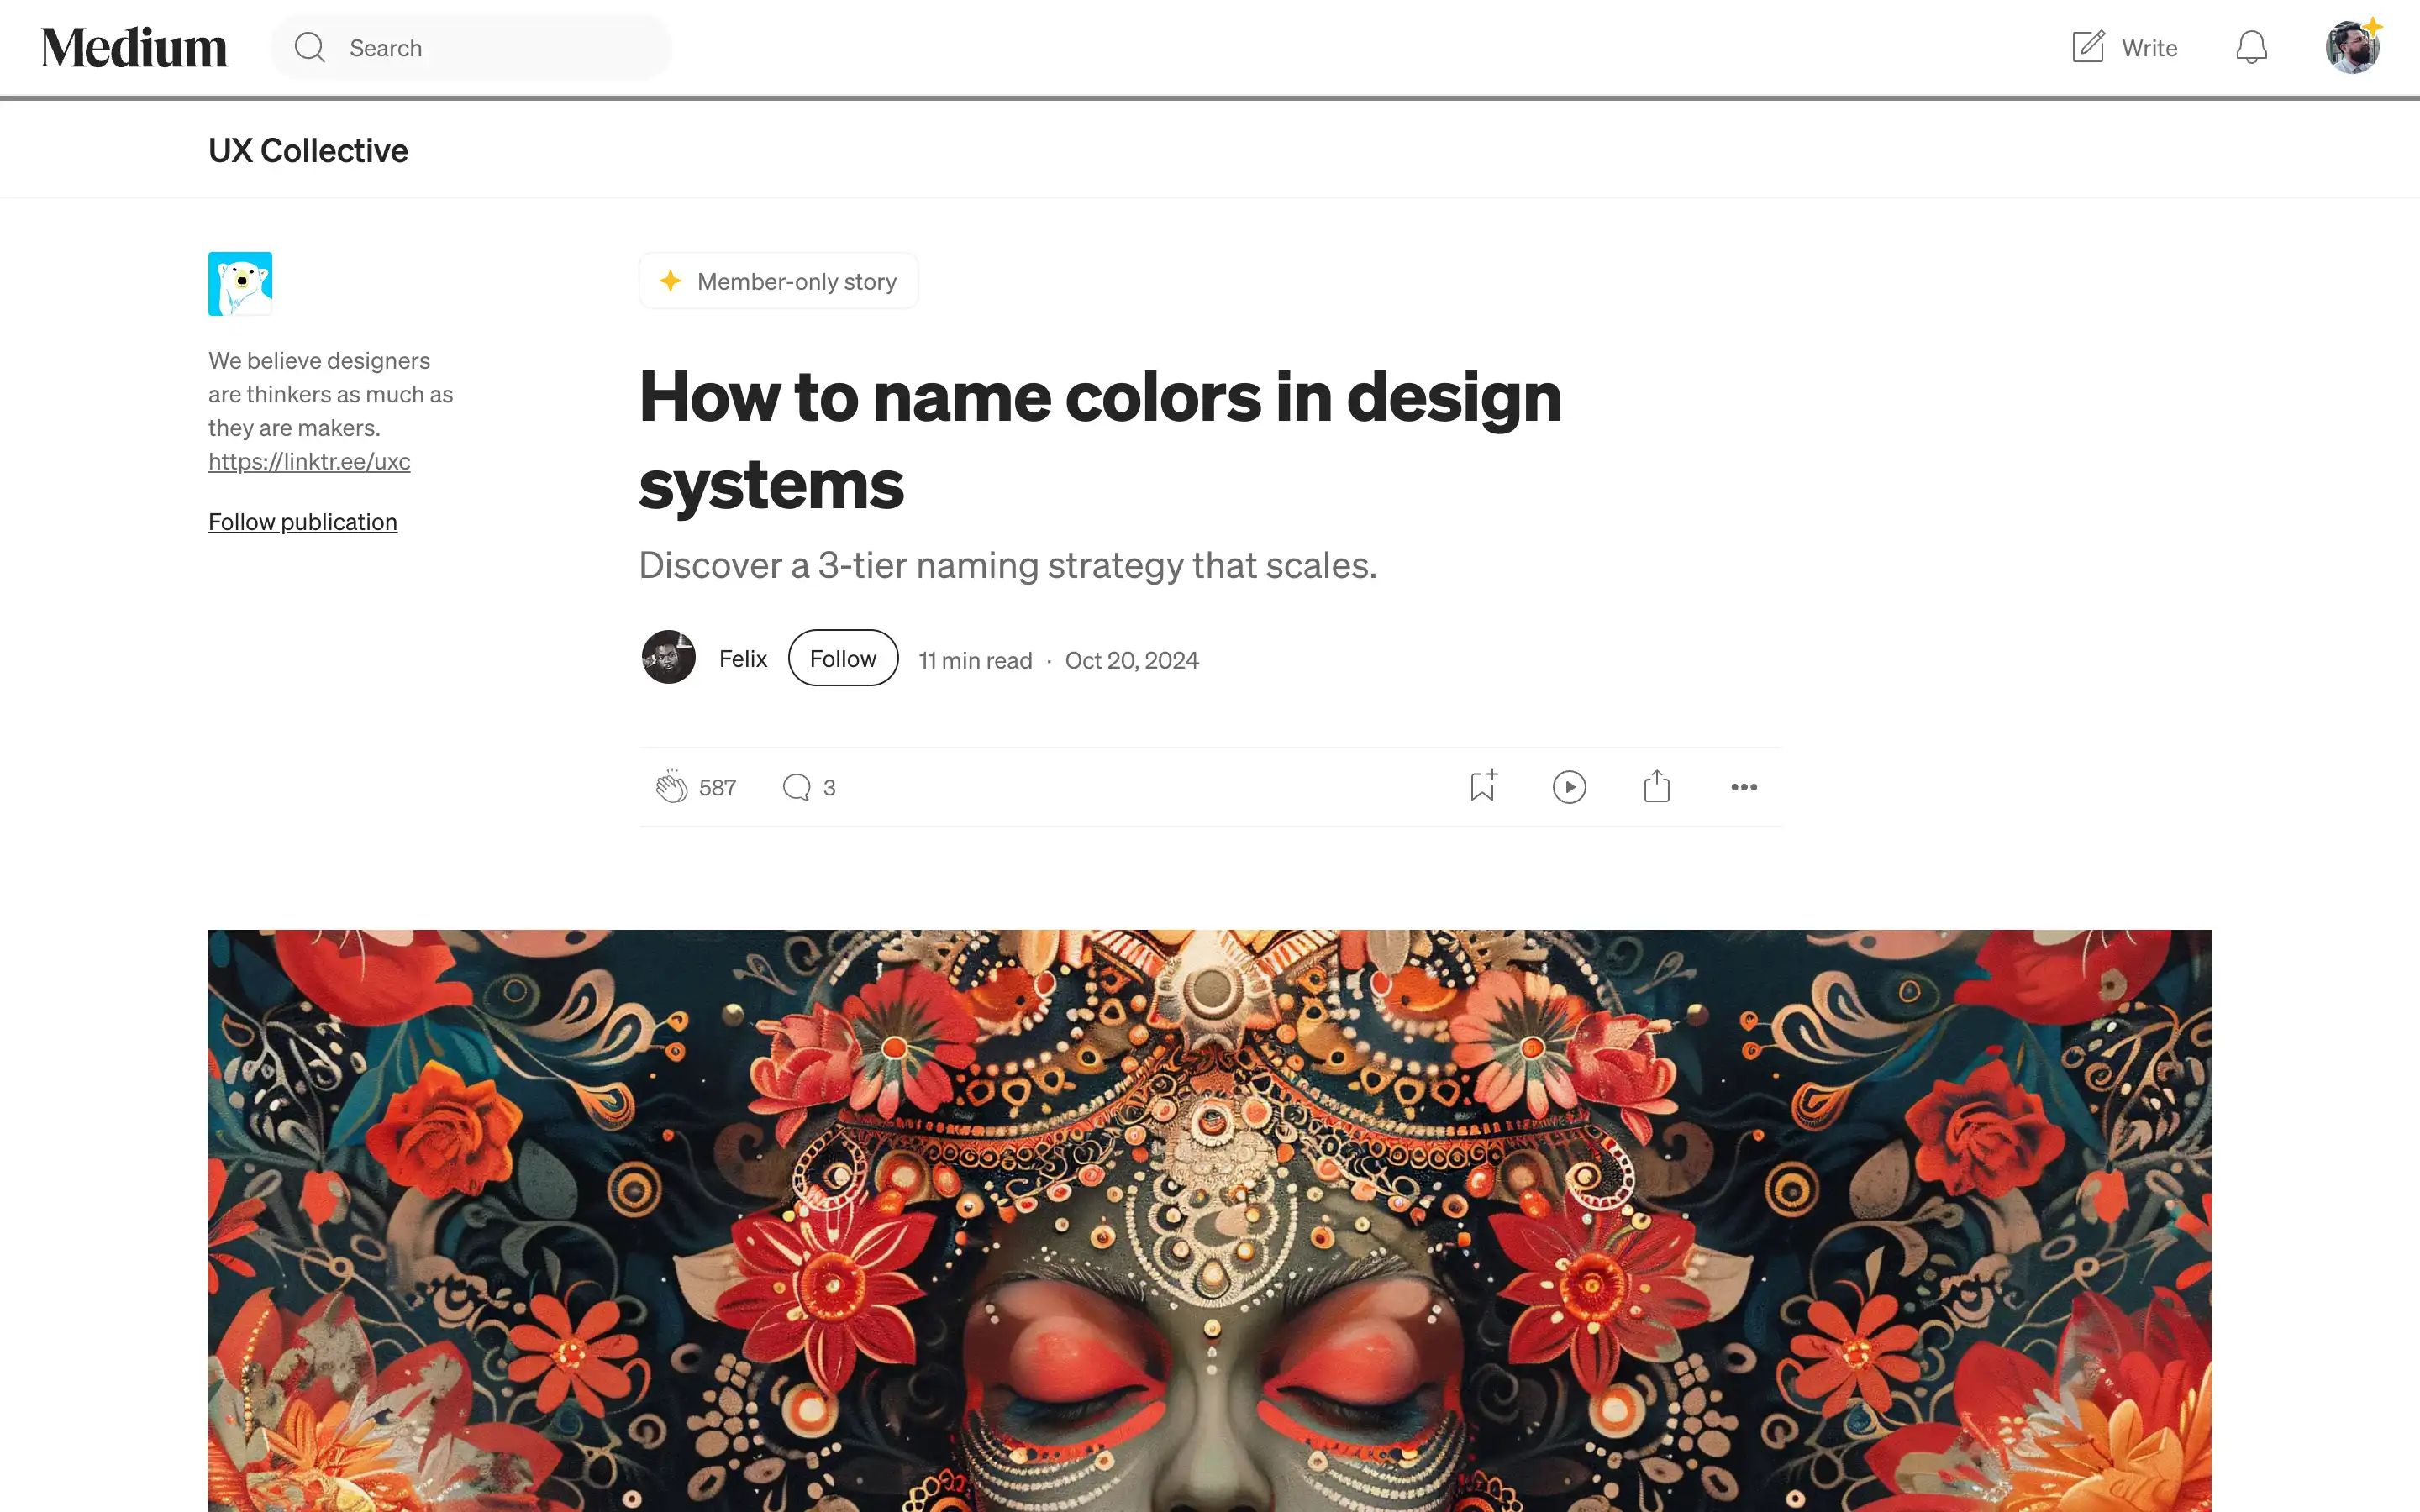Click the 'Oct 20, 2024' date
Image resolution: width=2420 pixels, height=1512 pixels.
(1131, 660)
